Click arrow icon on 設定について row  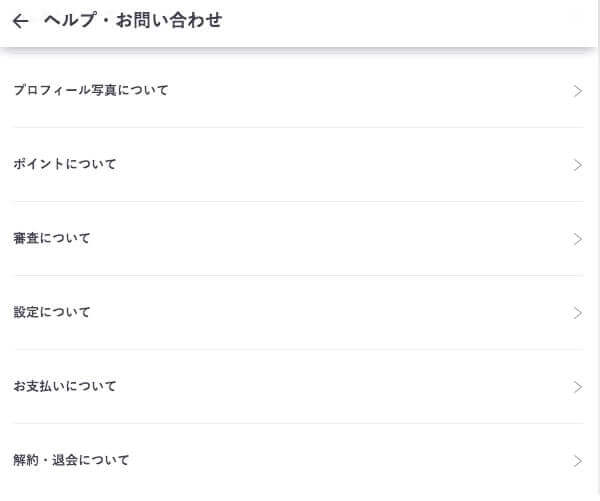[578, 313]
